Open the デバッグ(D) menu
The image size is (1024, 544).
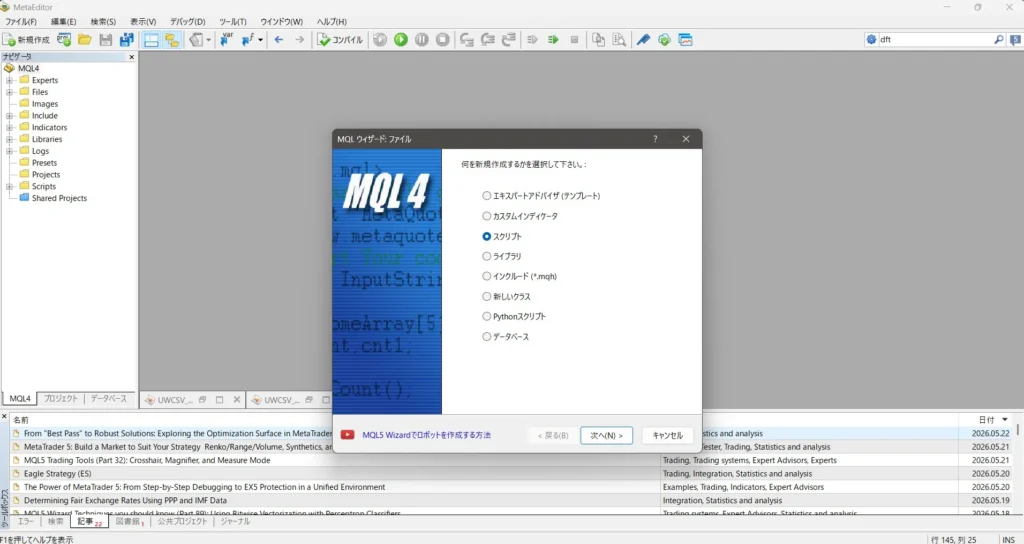[x=187, y=22]
